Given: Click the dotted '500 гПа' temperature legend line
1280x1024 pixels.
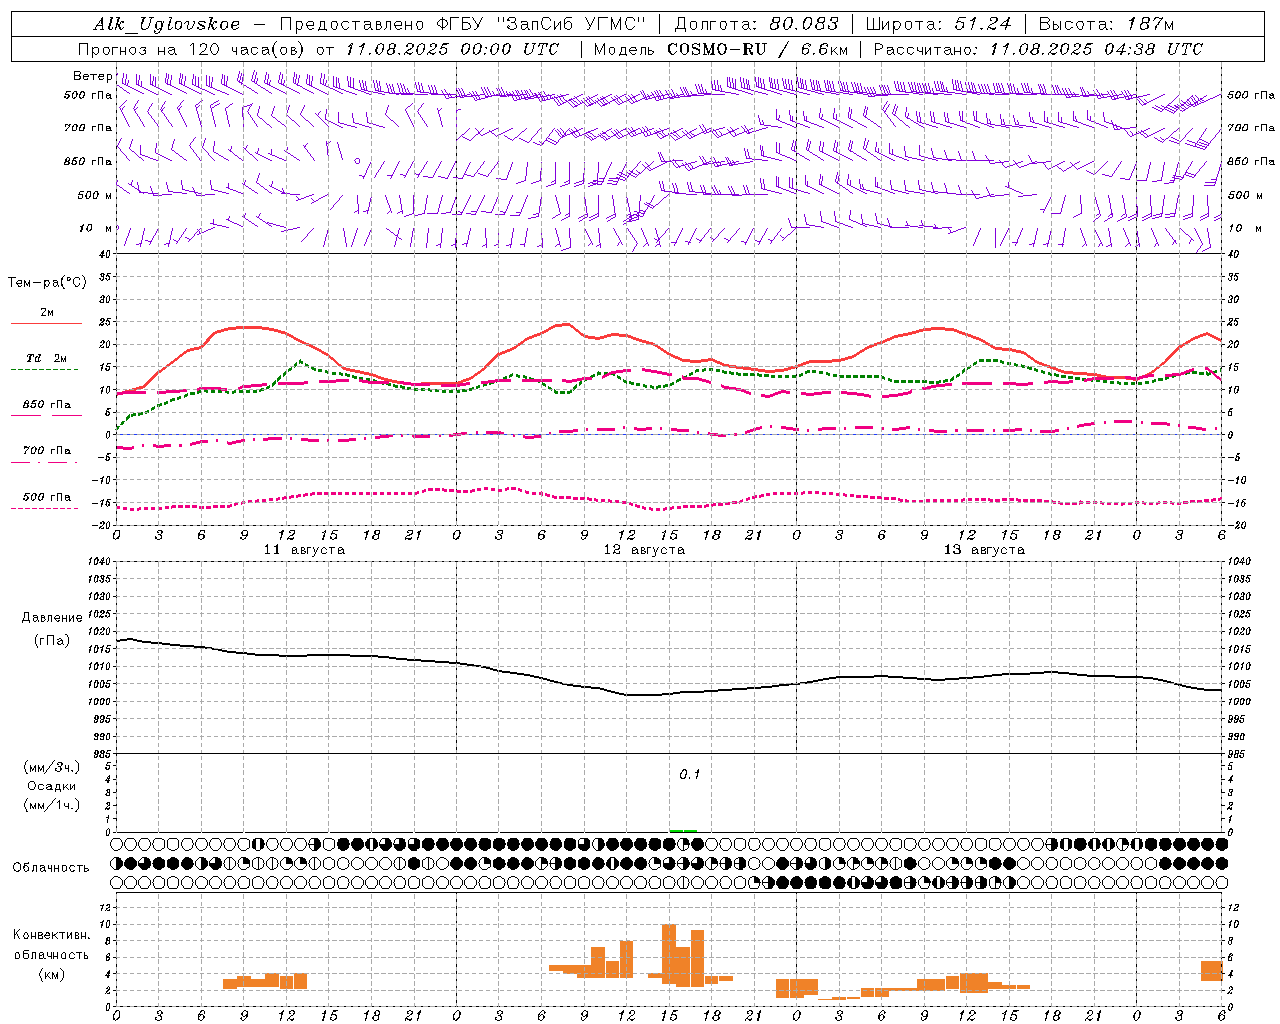Looking at the screenshot, I should pos(45,509).
